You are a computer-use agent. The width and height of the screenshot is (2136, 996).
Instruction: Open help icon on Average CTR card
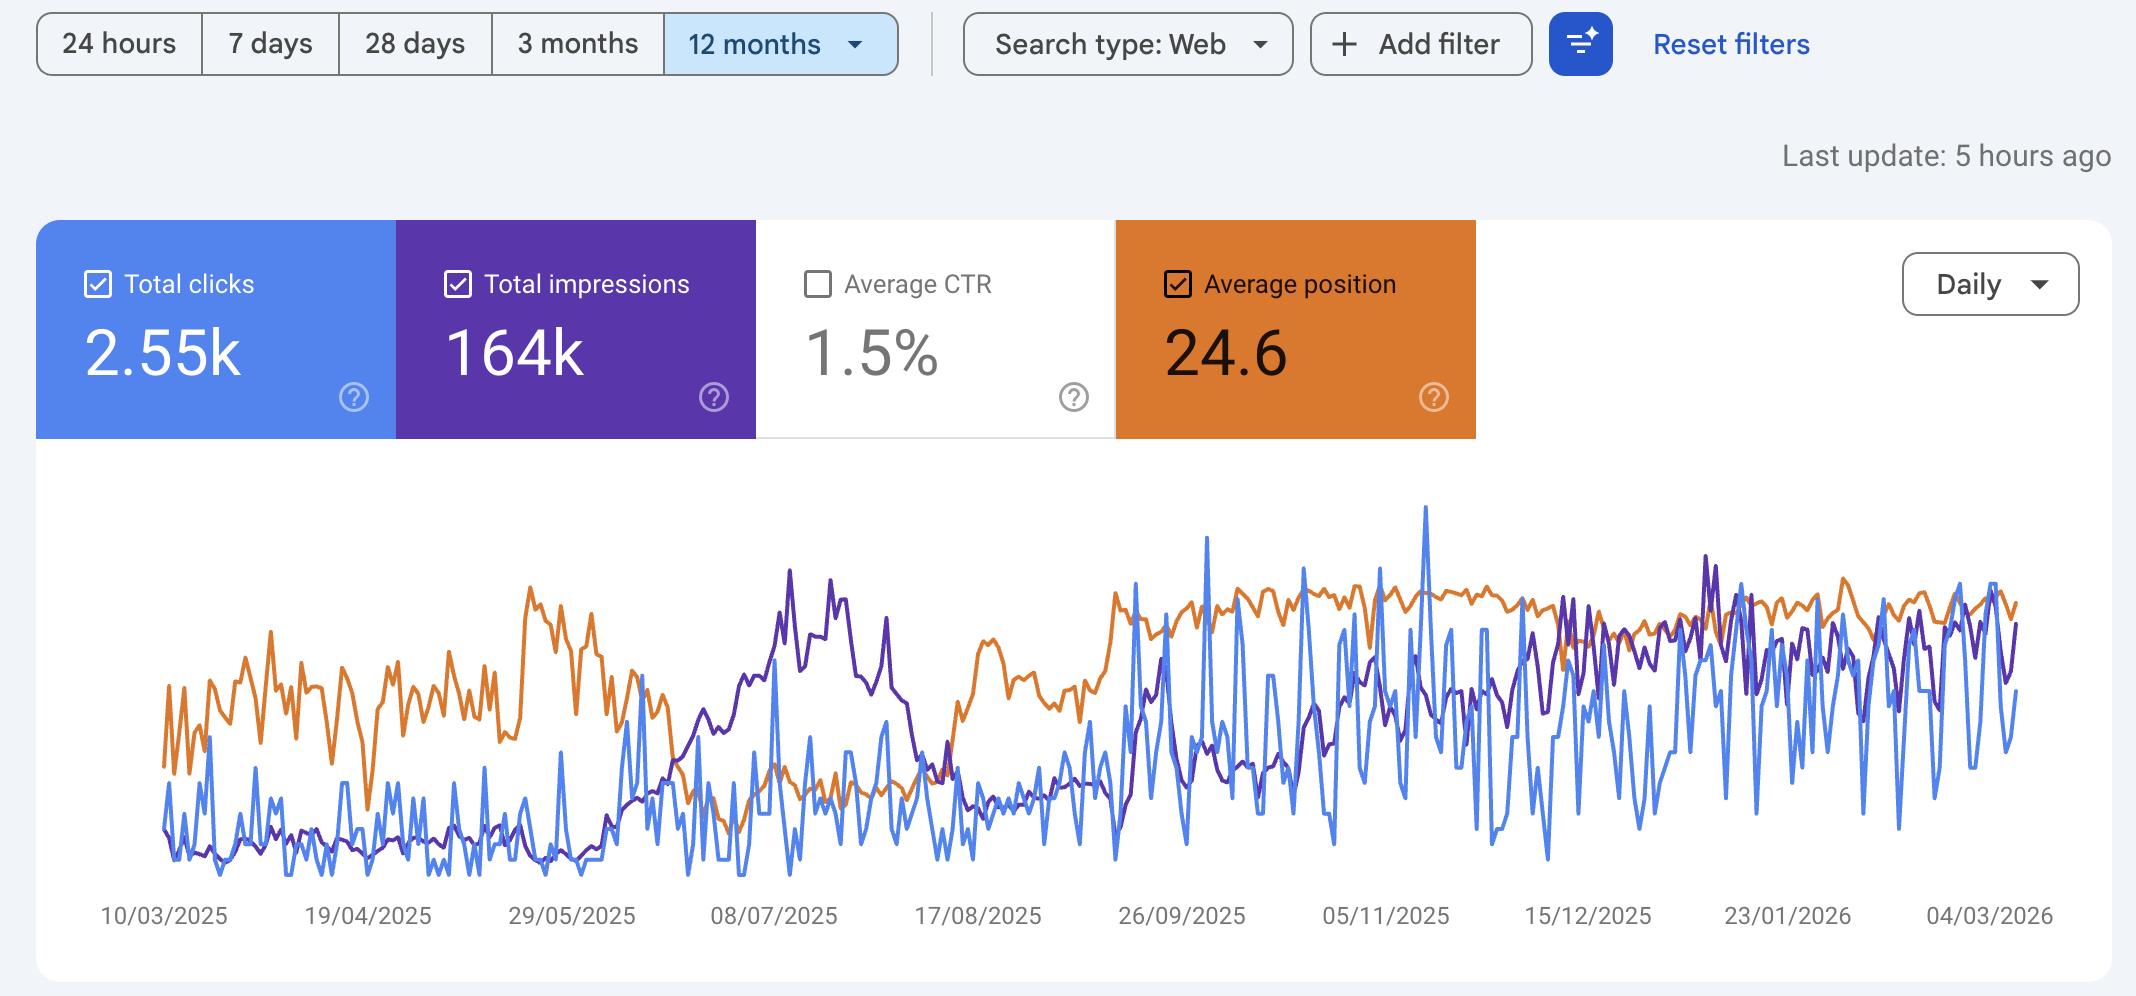[1074, 397]
